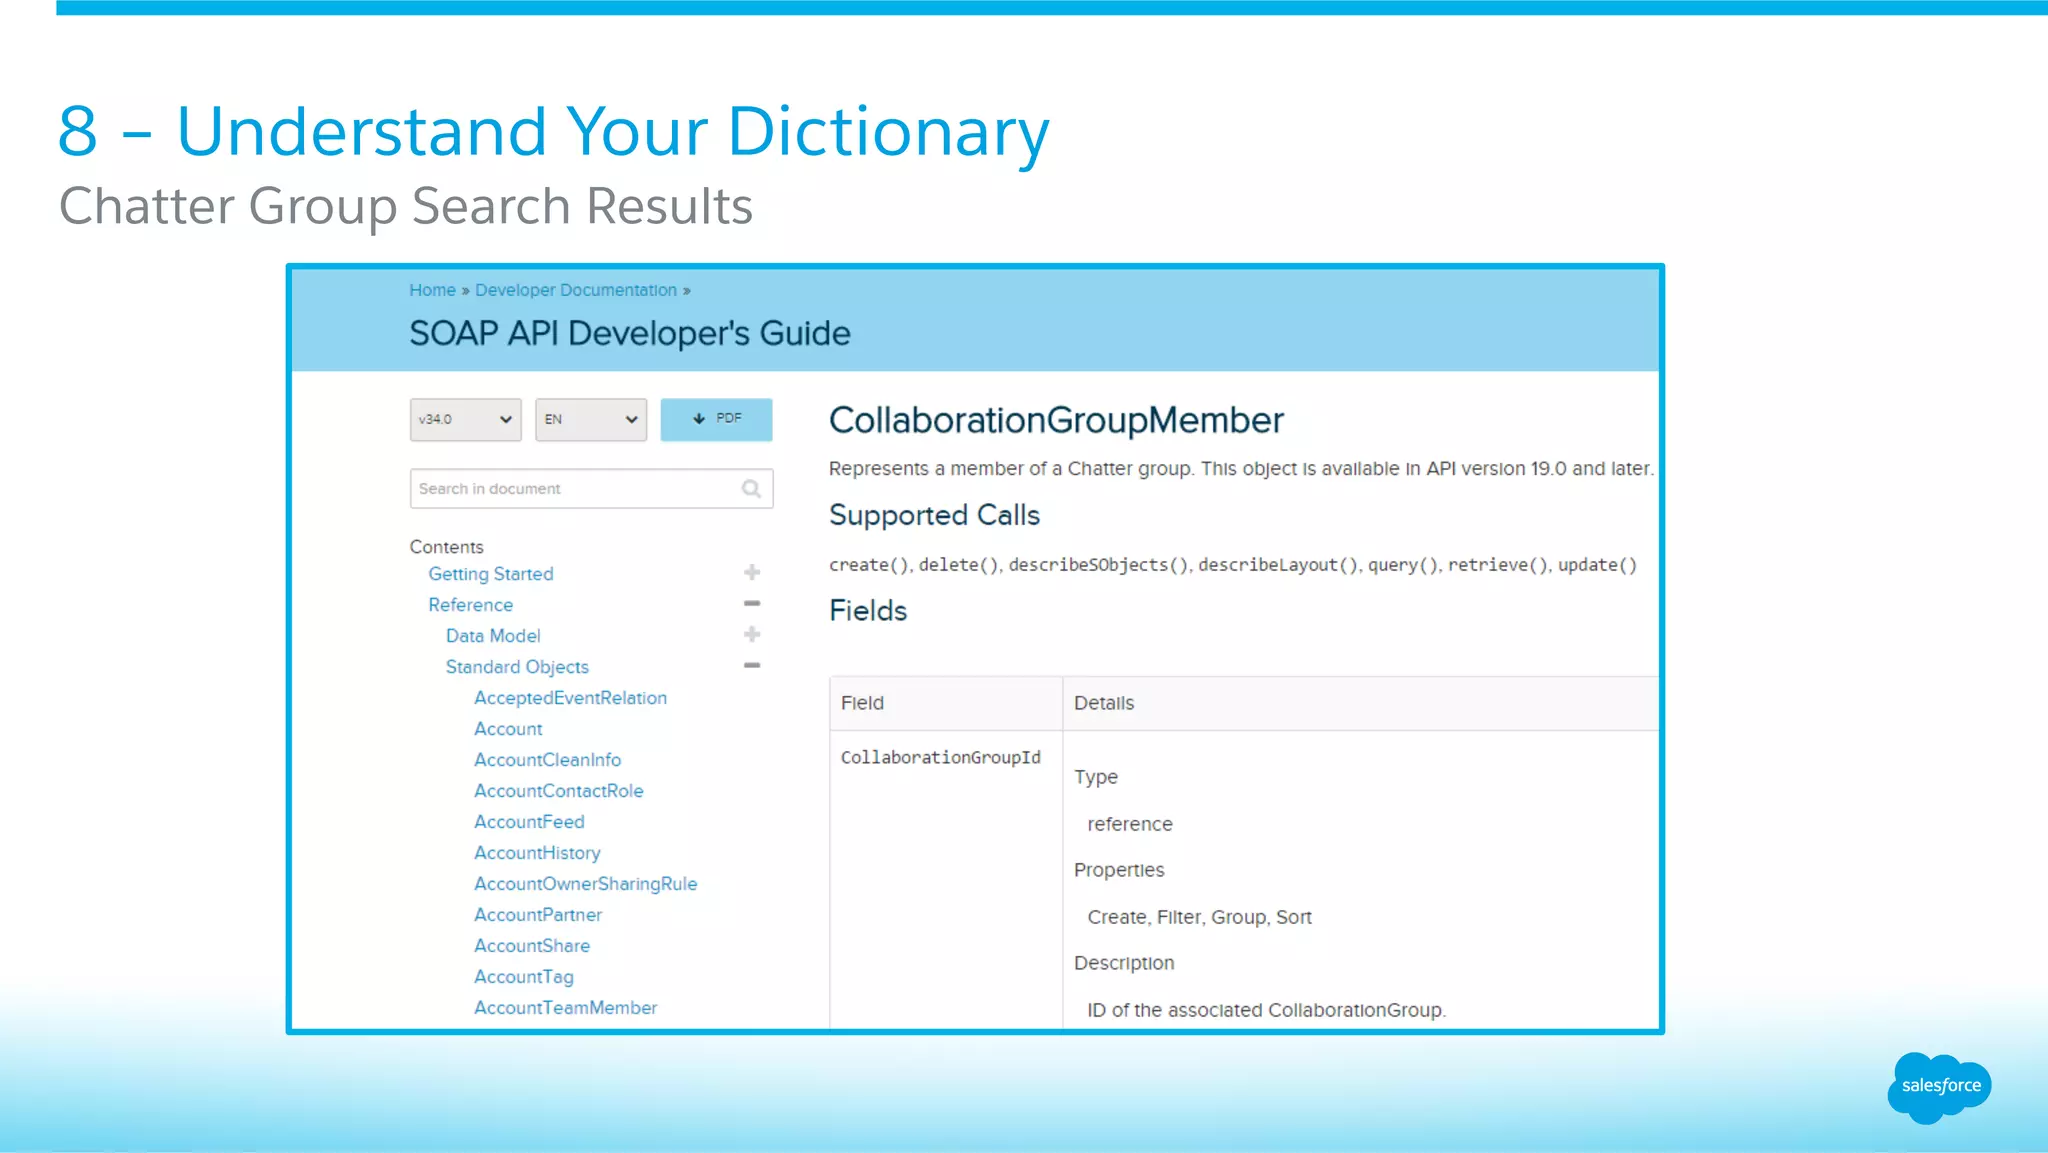Click the 'ID of the associated CollaborationGroup' description
The image size is (2048, 1153).
point(1266,1010)
